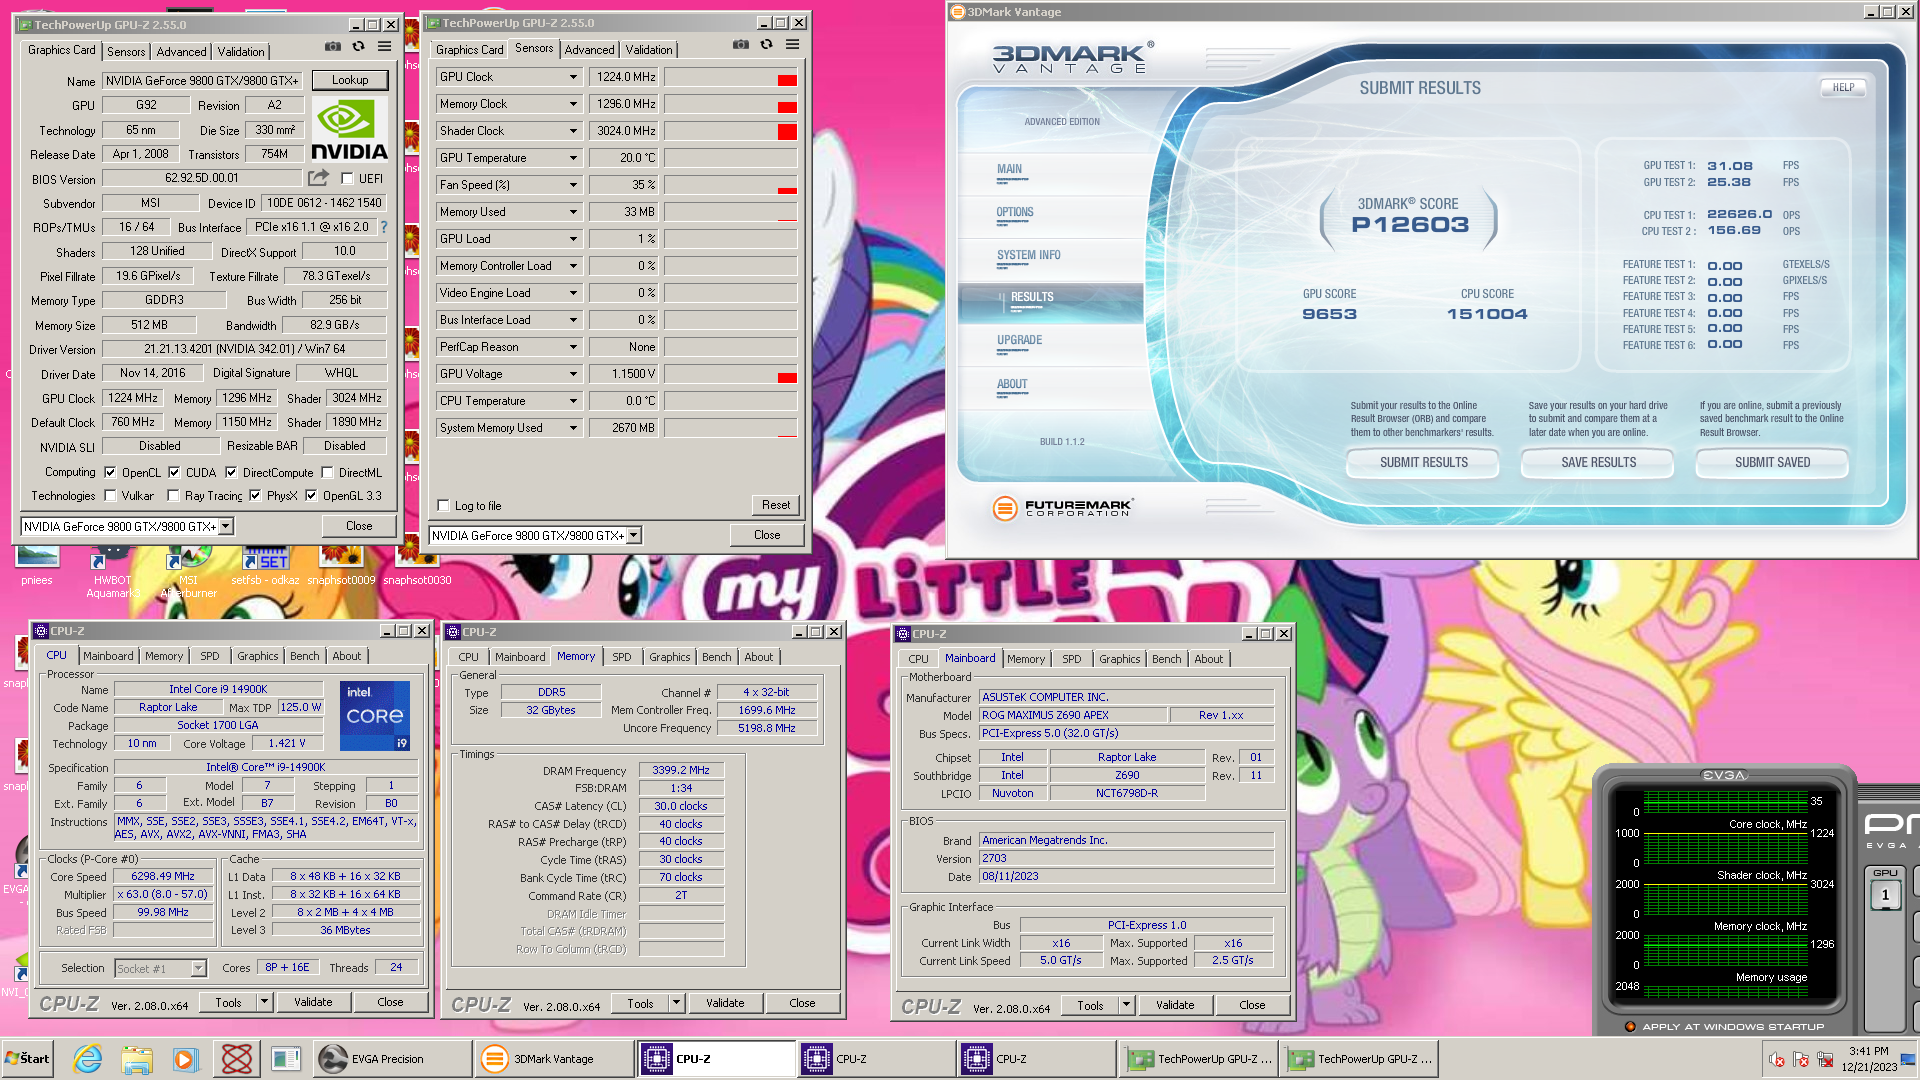Open Windows Explorer folder icon on taskbar

pyautogui.click(x=137, y=1059)
